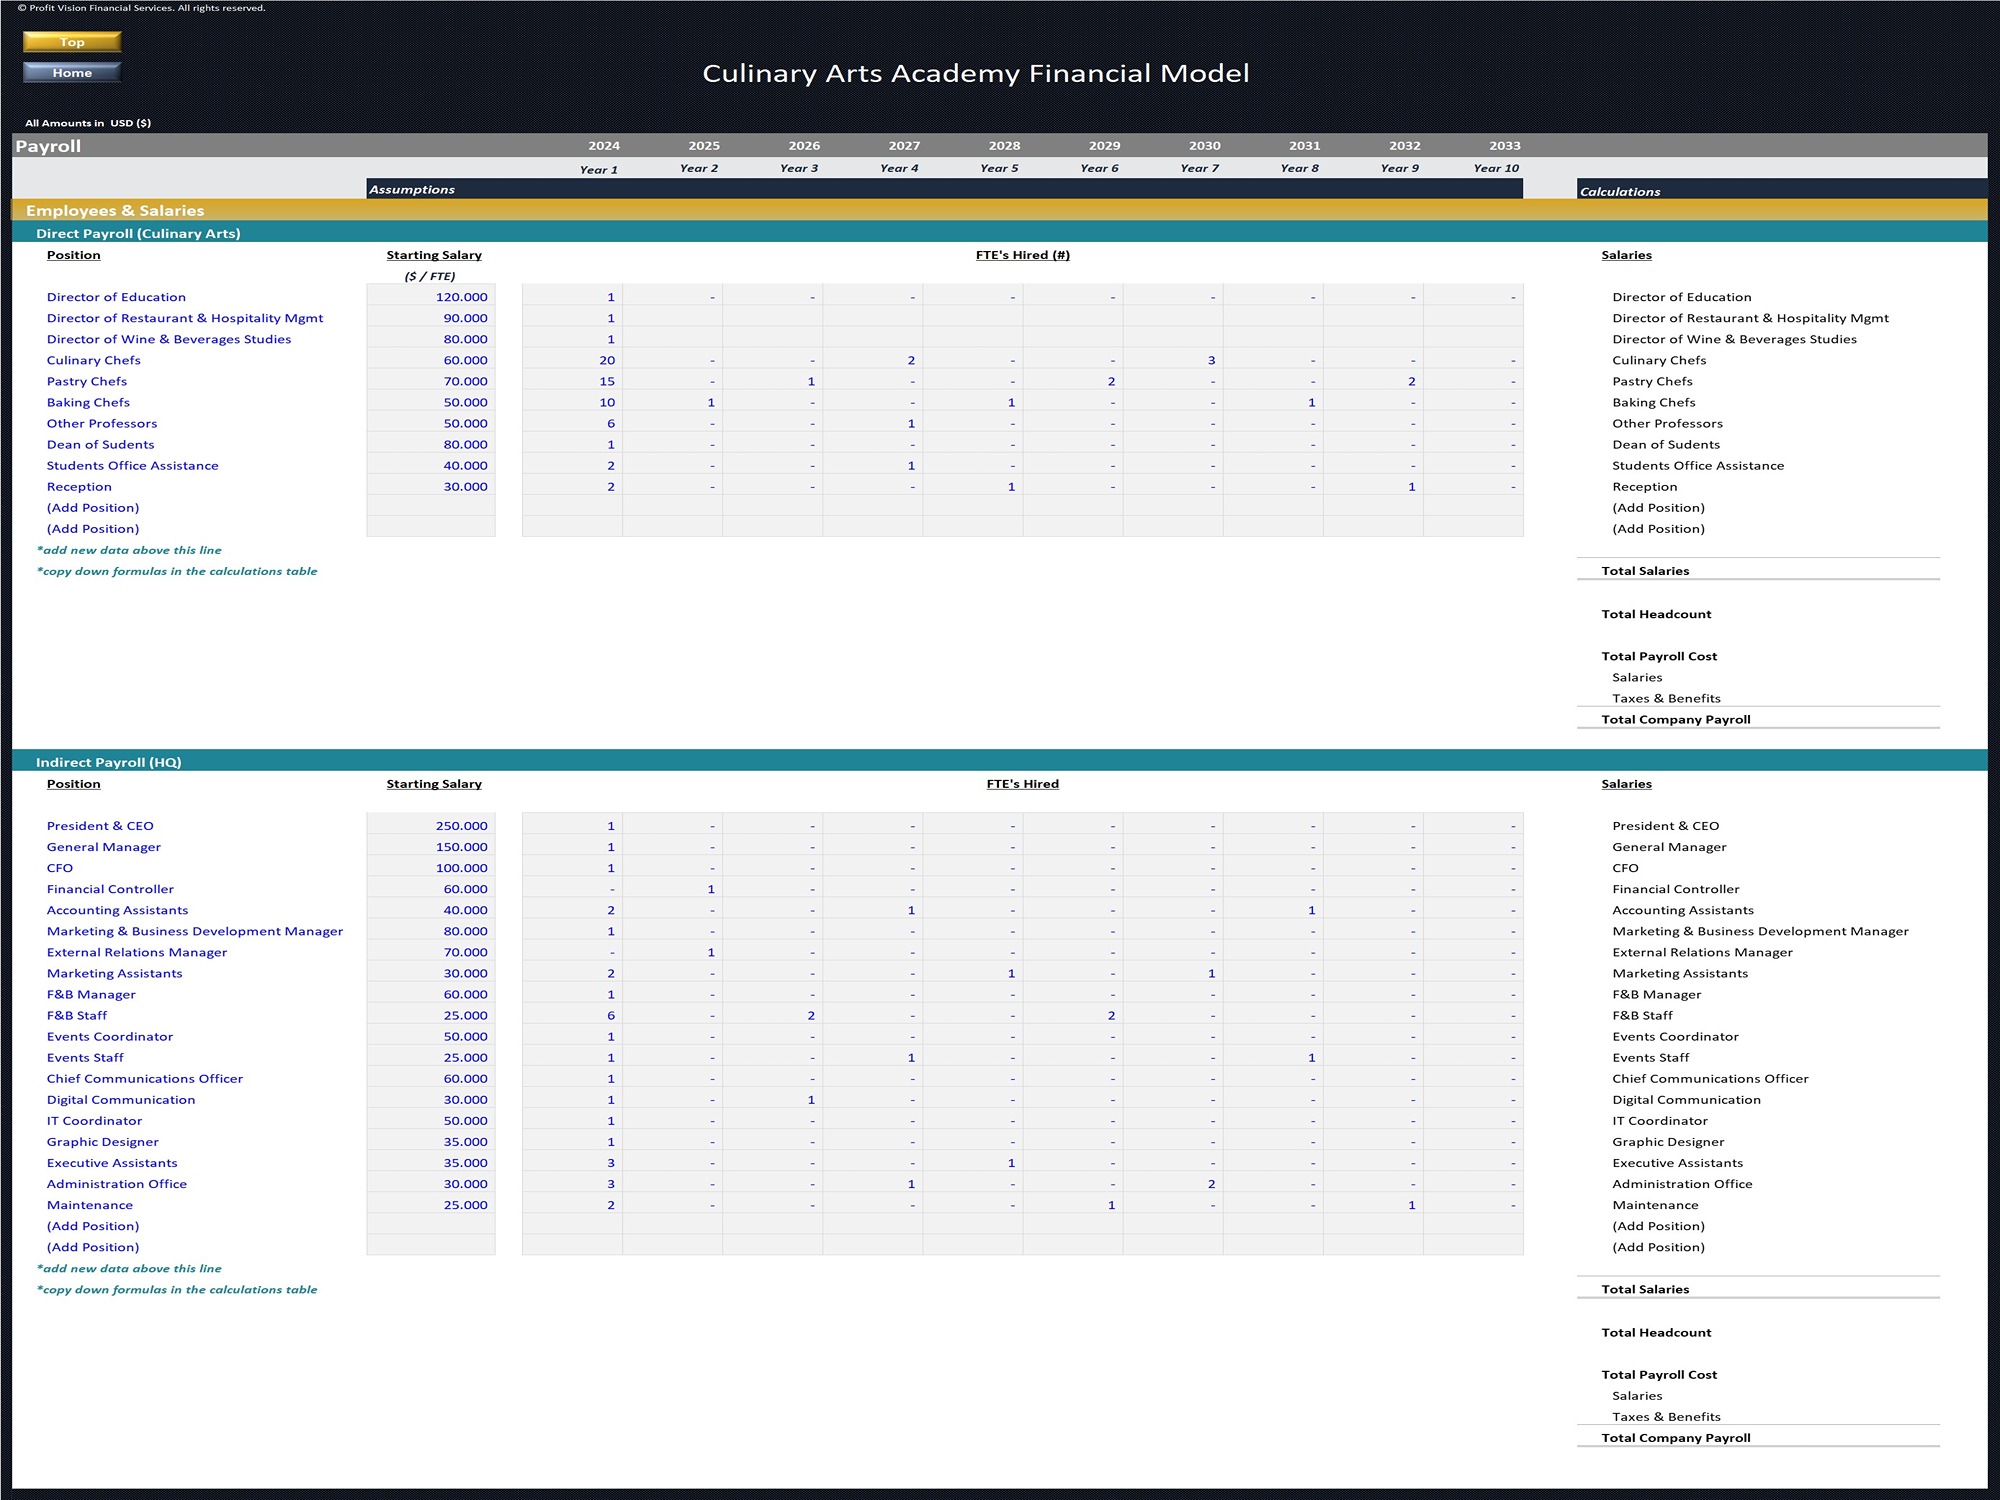Select General Manager starting salary 150.000
Image resolution: width=2000 pixels, height=1500 pixels.
click(x=431, y=847)
